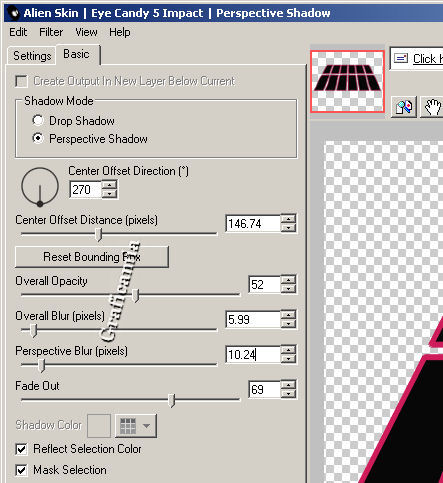Open the shadow color grid picker
443x483 pixels.
(136, 426)
